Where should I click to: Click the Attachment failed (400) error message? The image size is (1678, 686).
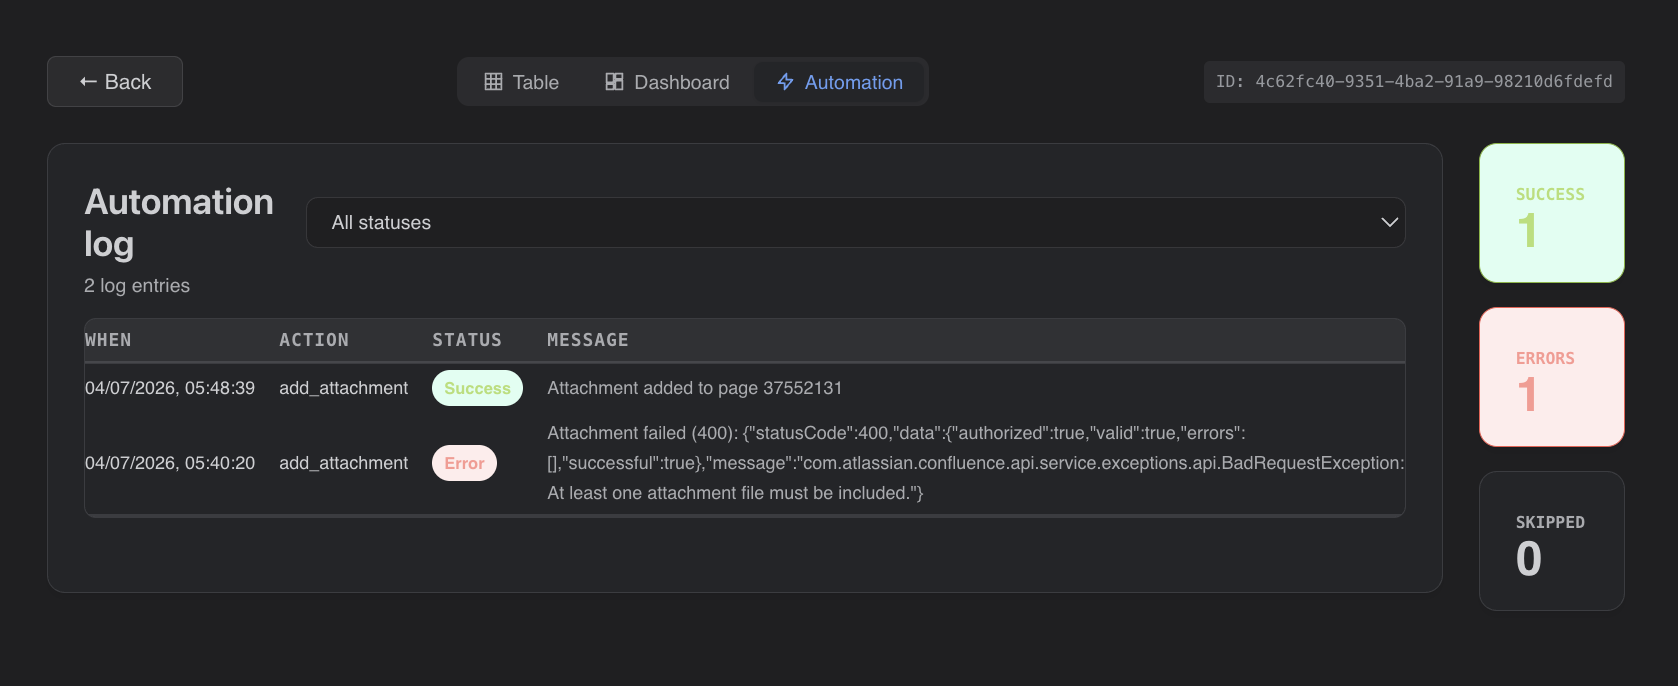[976, 463]
